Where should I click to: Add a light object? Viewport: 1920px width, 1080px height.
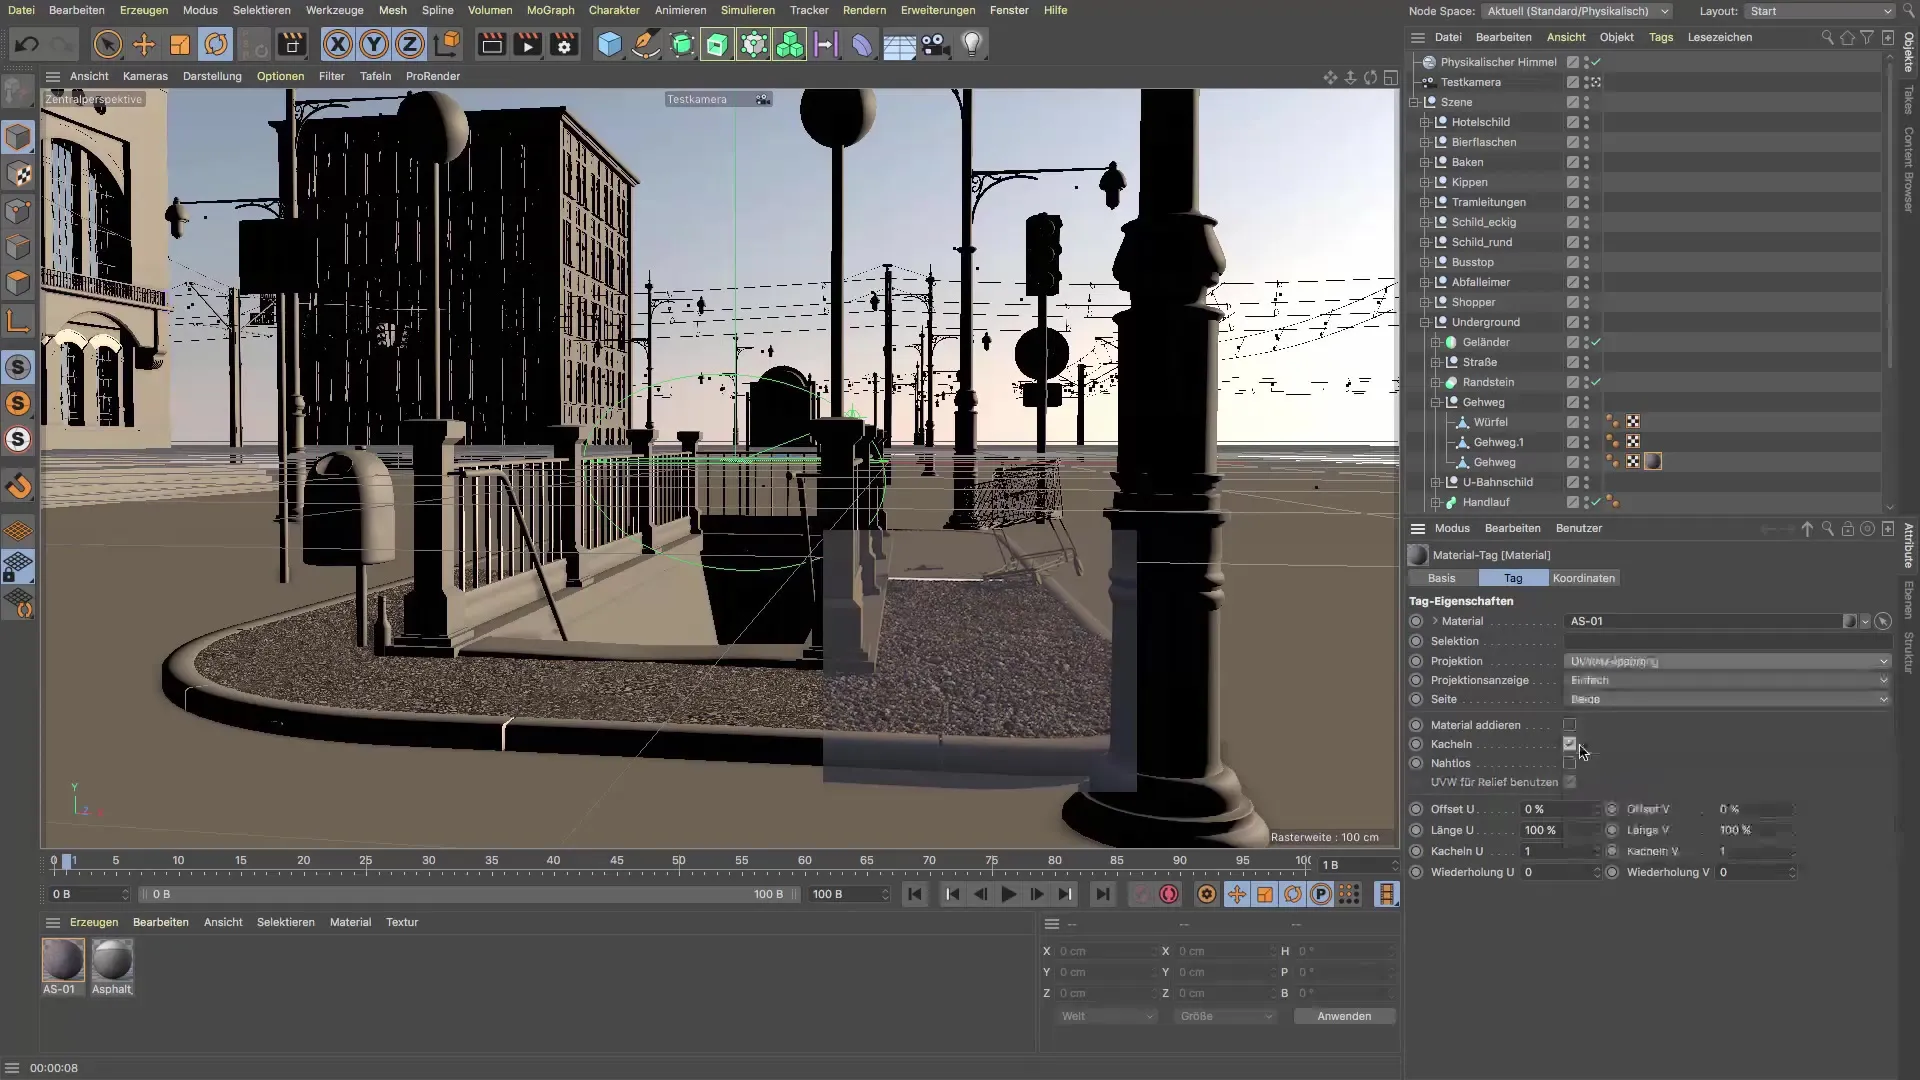point(972,45)
